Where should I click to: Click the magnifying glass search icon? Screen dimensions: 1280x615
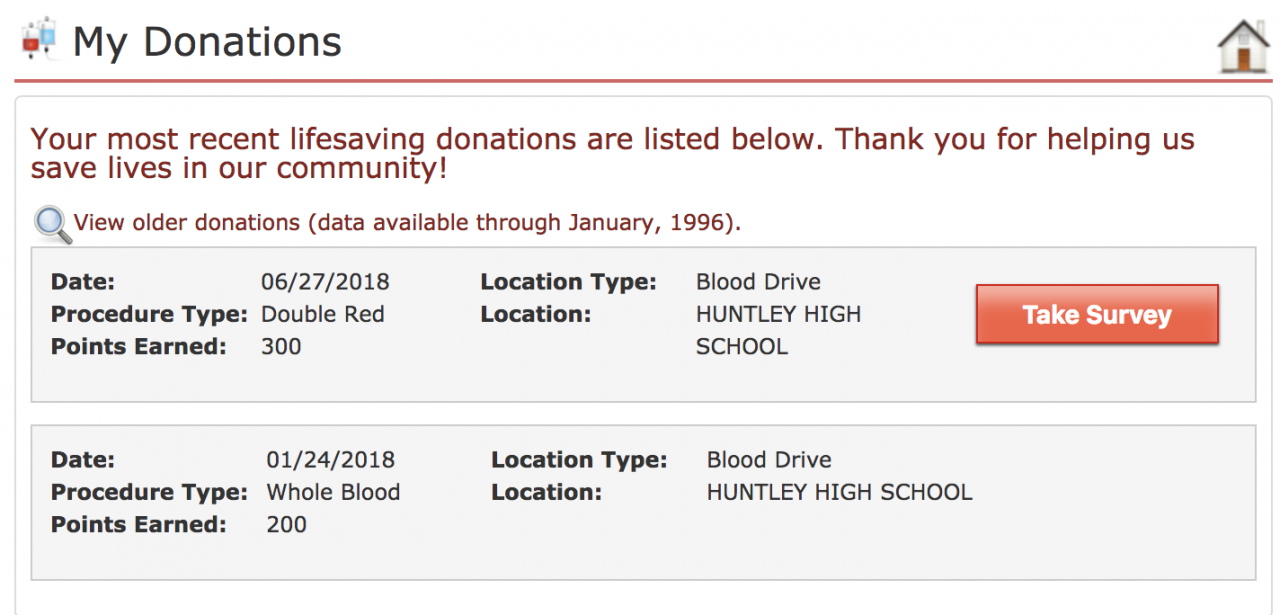point(52,225)
